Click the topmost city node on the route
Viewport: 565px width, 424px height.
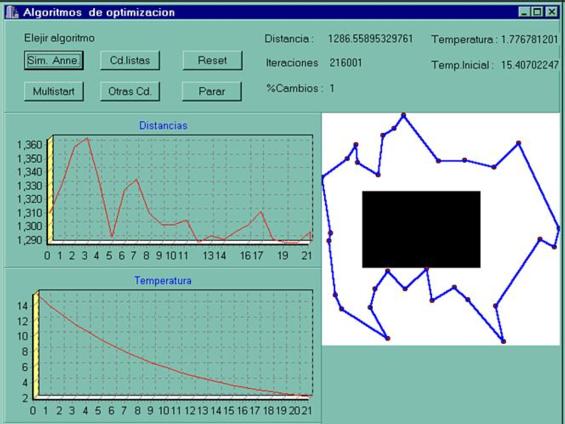click(404, 115)
